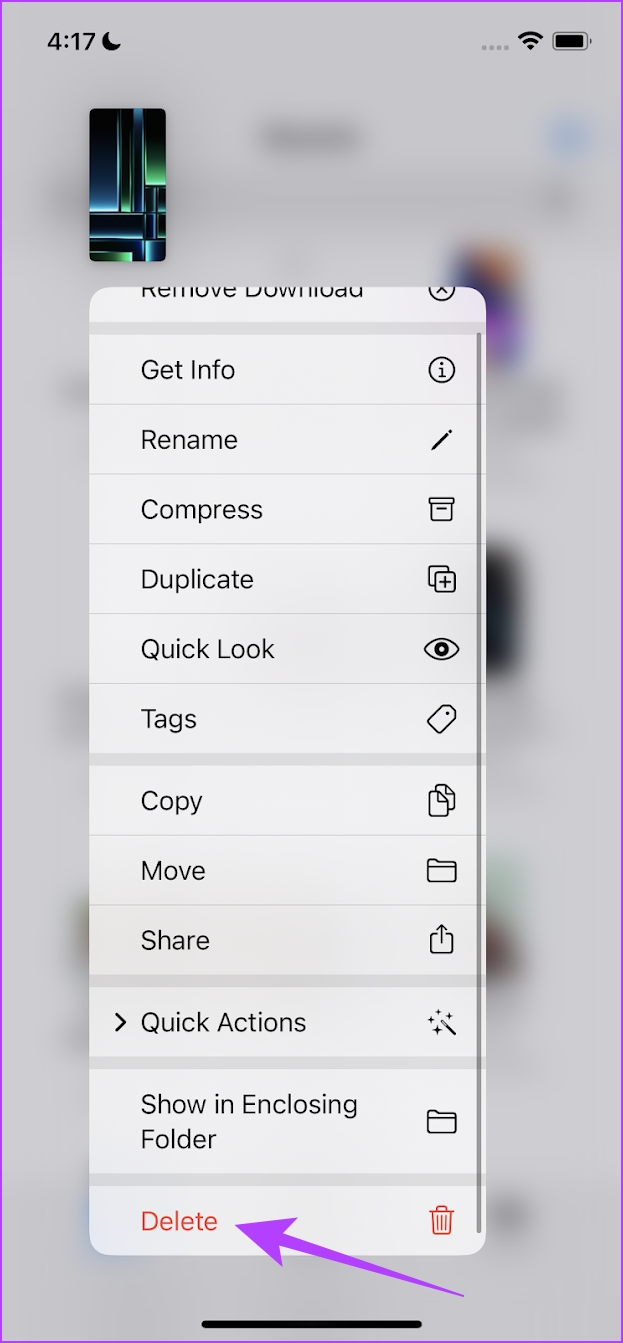Tap the Share upload-arrow icon
Screen dimensions: 623x1343
point(441,940)
